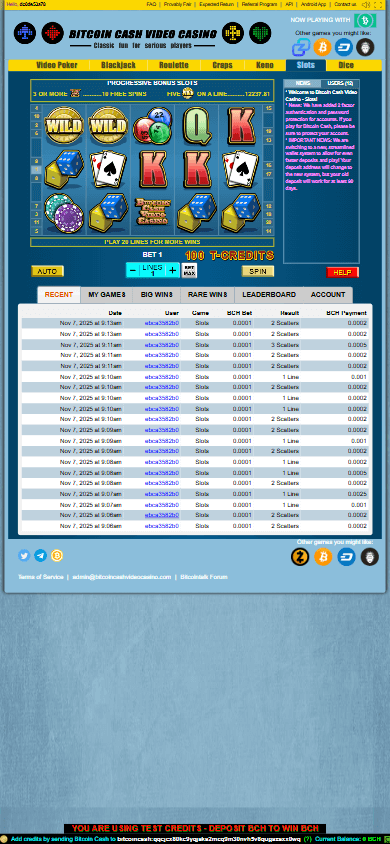Click the Bitcoin Cash Video Casino reel symbol
The image size is (390, 844).
153,212
